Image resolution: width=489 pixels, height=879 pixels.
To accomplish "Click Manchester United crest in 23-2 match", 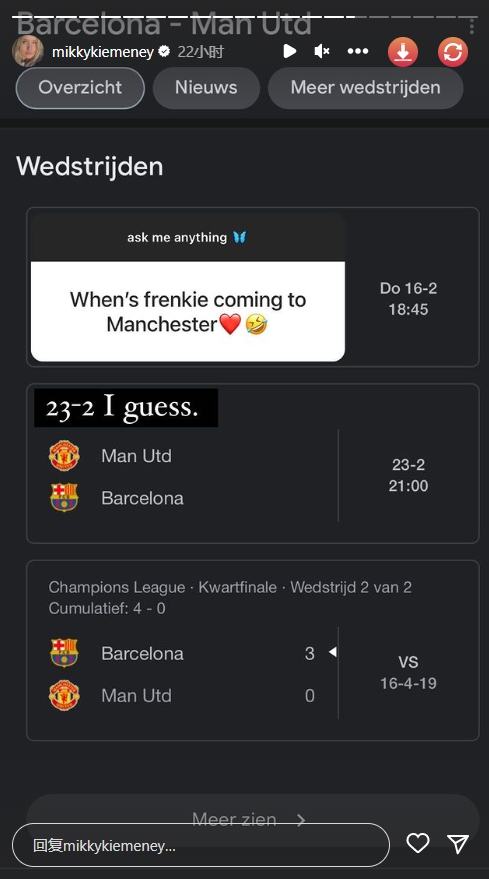I will (64, 456).
